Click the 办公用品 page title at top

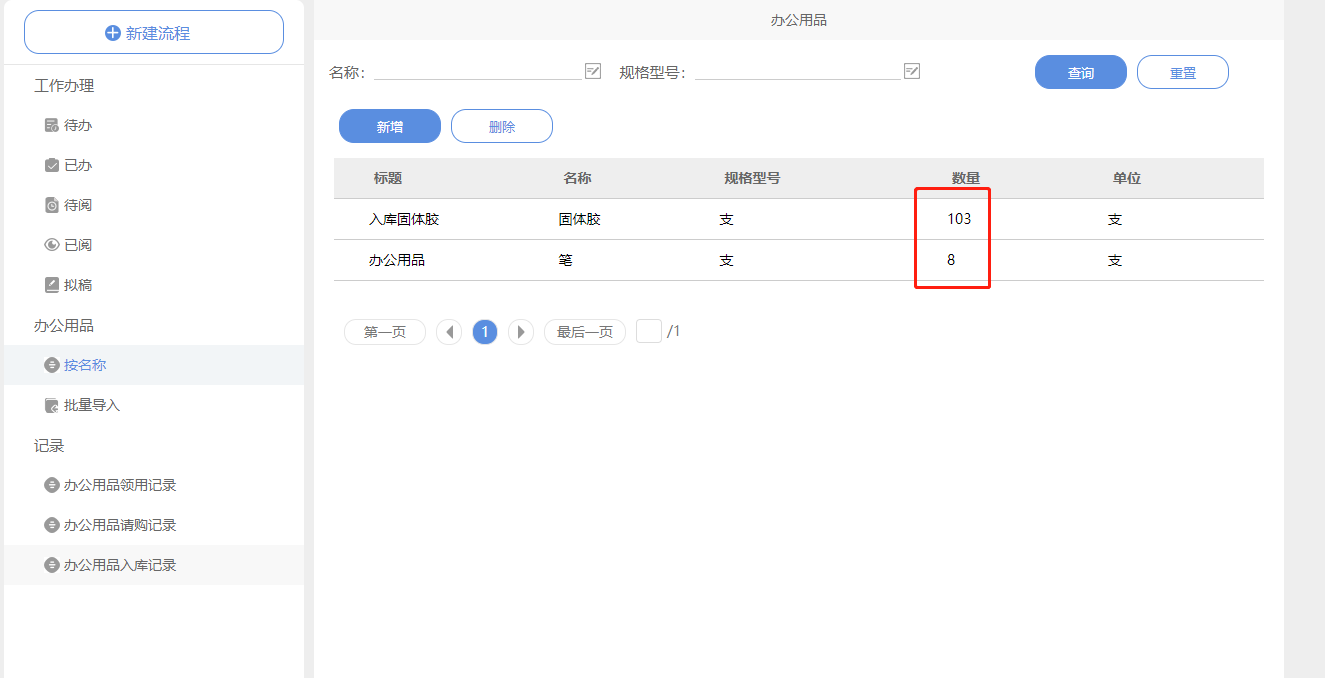pyautogui.click(x=799, y=20)
